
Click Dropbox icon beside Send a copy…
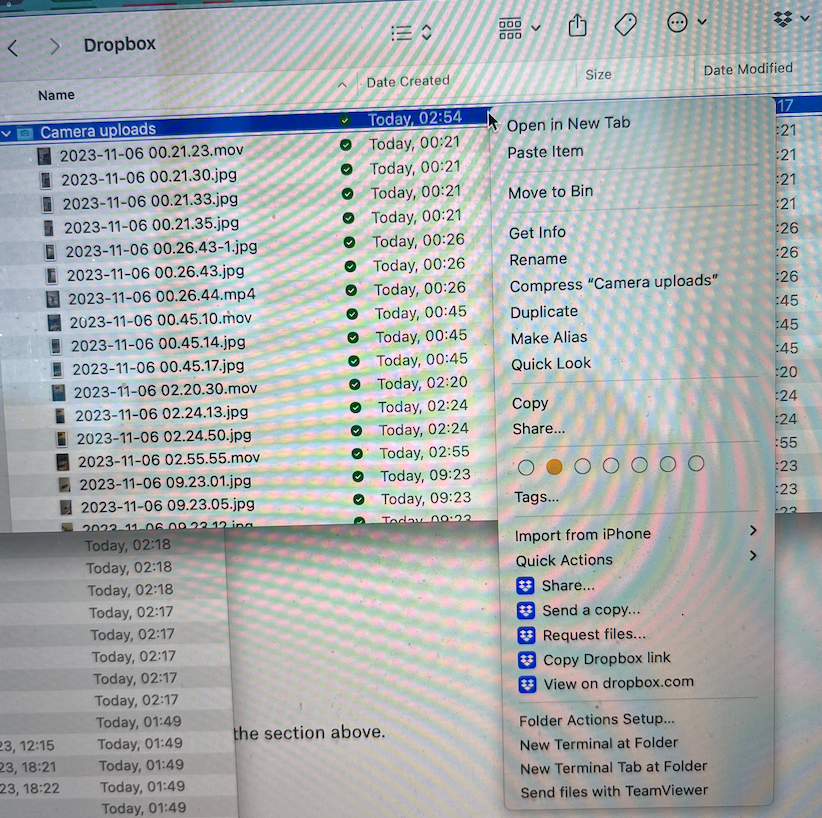pyautogui.click(x=526, y=610)
